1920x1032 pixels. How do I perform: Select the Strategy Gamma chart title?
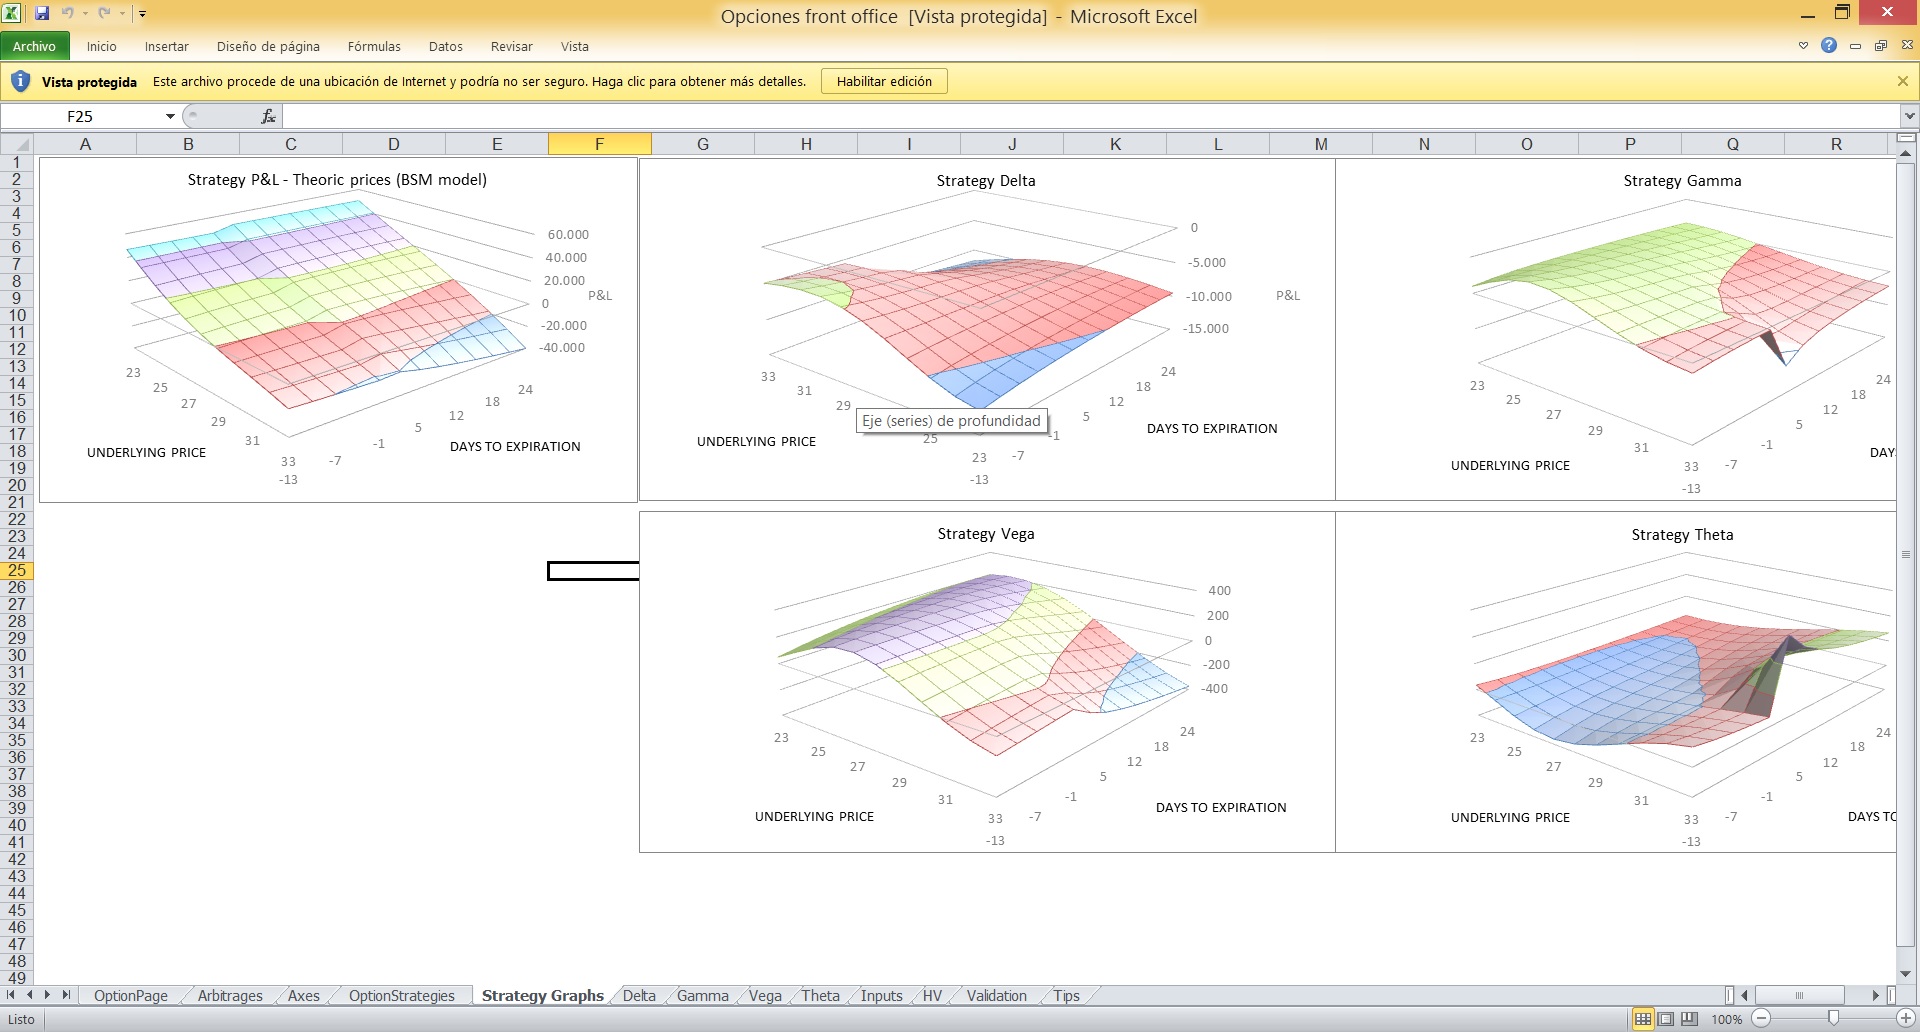(1682, 181)
